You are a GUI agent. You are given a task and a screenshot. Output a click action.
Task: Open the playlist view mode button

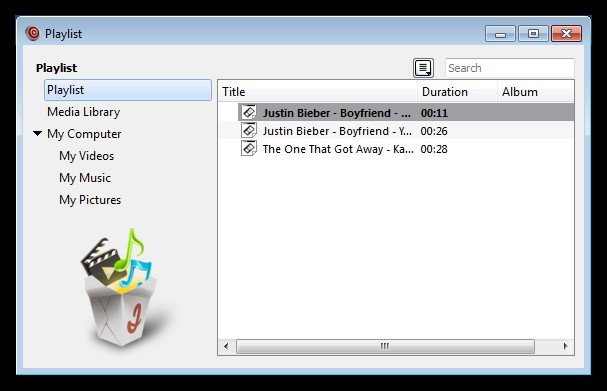pos(423,68)
